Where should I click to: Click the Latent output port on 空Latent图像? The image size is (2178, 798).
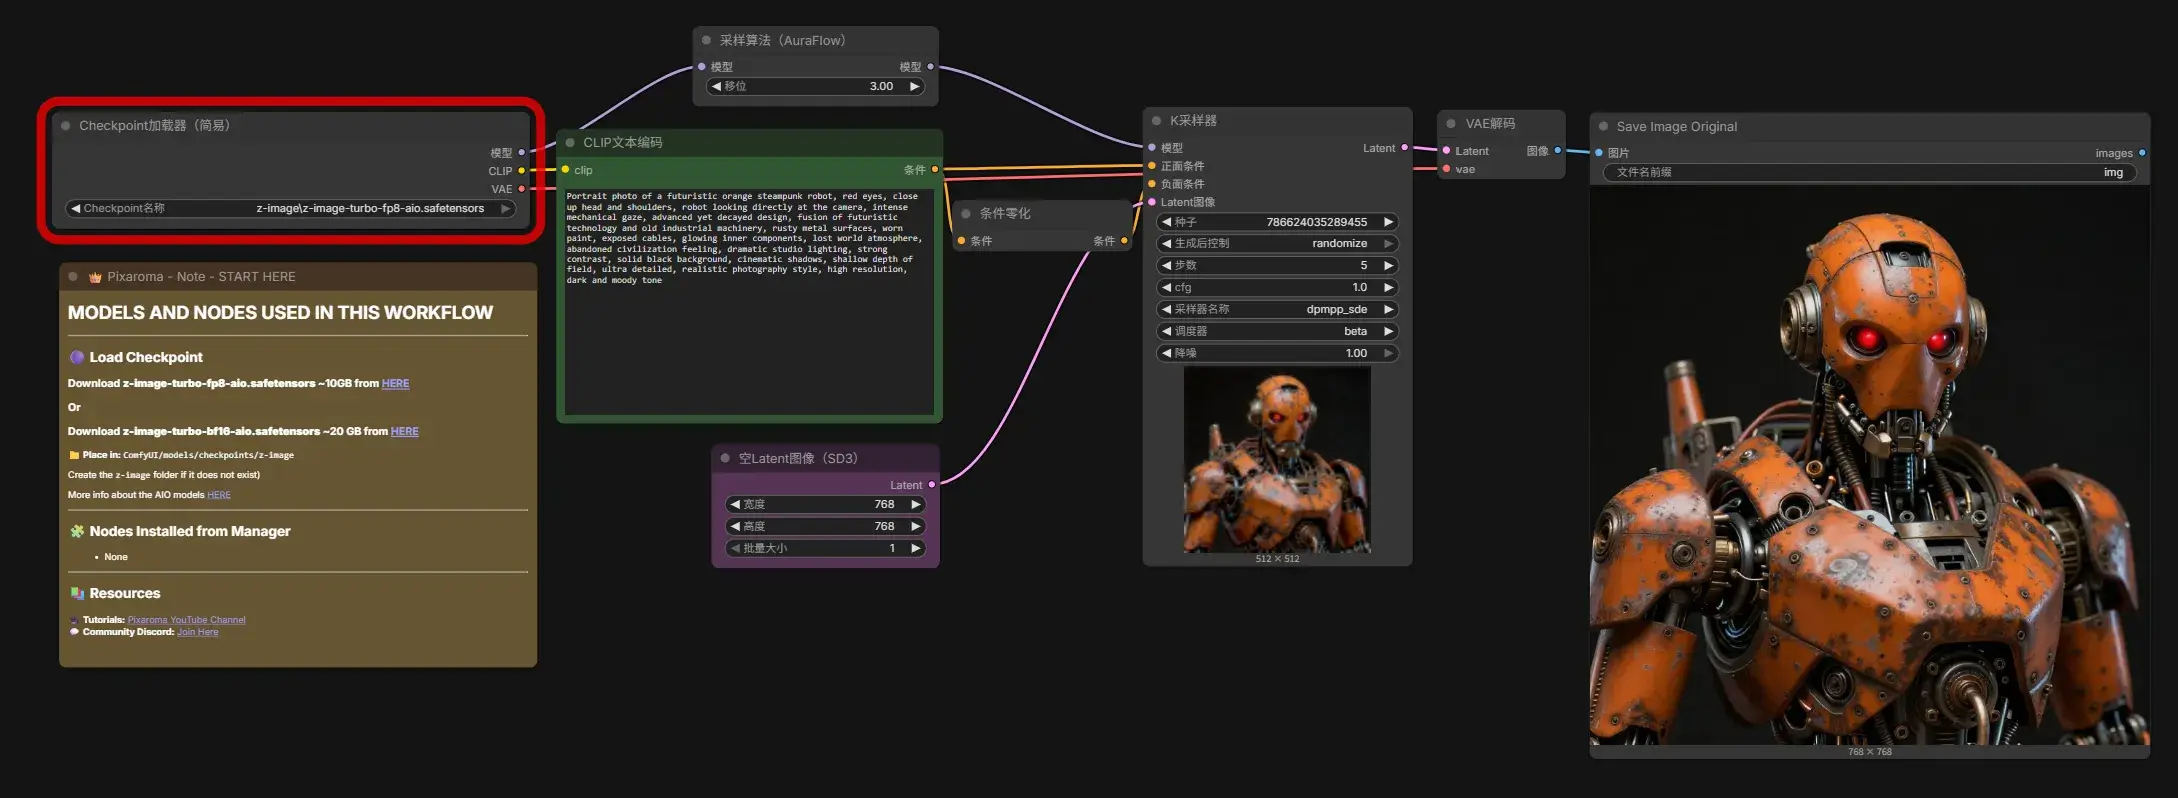pyautogui.click(x=931, y=485)
